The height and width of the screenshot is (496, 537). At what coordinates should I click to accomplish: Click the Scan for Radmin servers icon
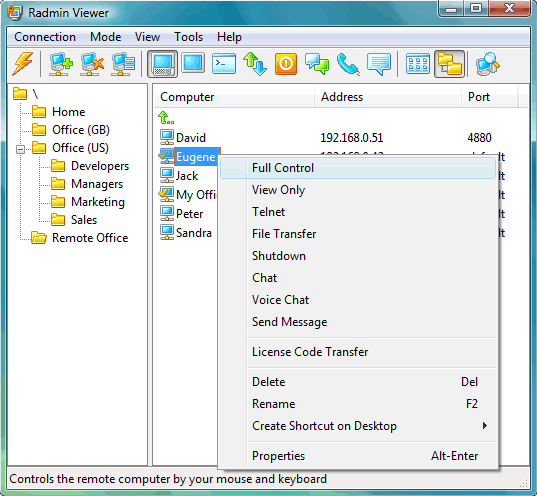click(x=487, y=64)
